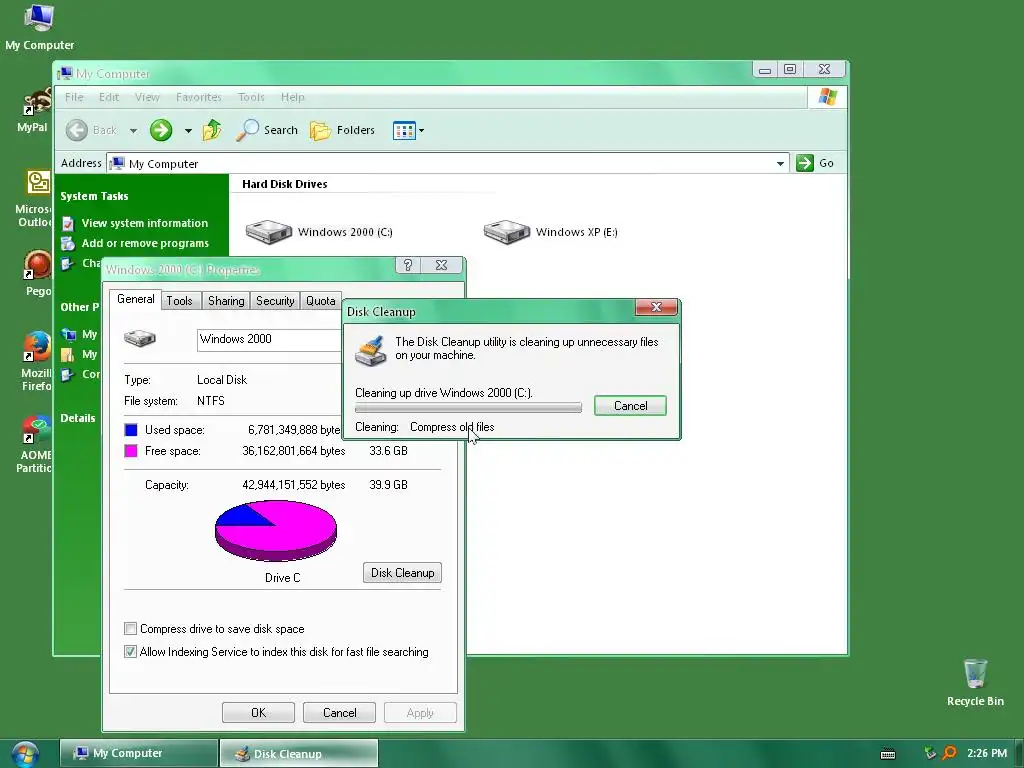
Task: Open the Back button history dropdown
Action: [133, 131]
